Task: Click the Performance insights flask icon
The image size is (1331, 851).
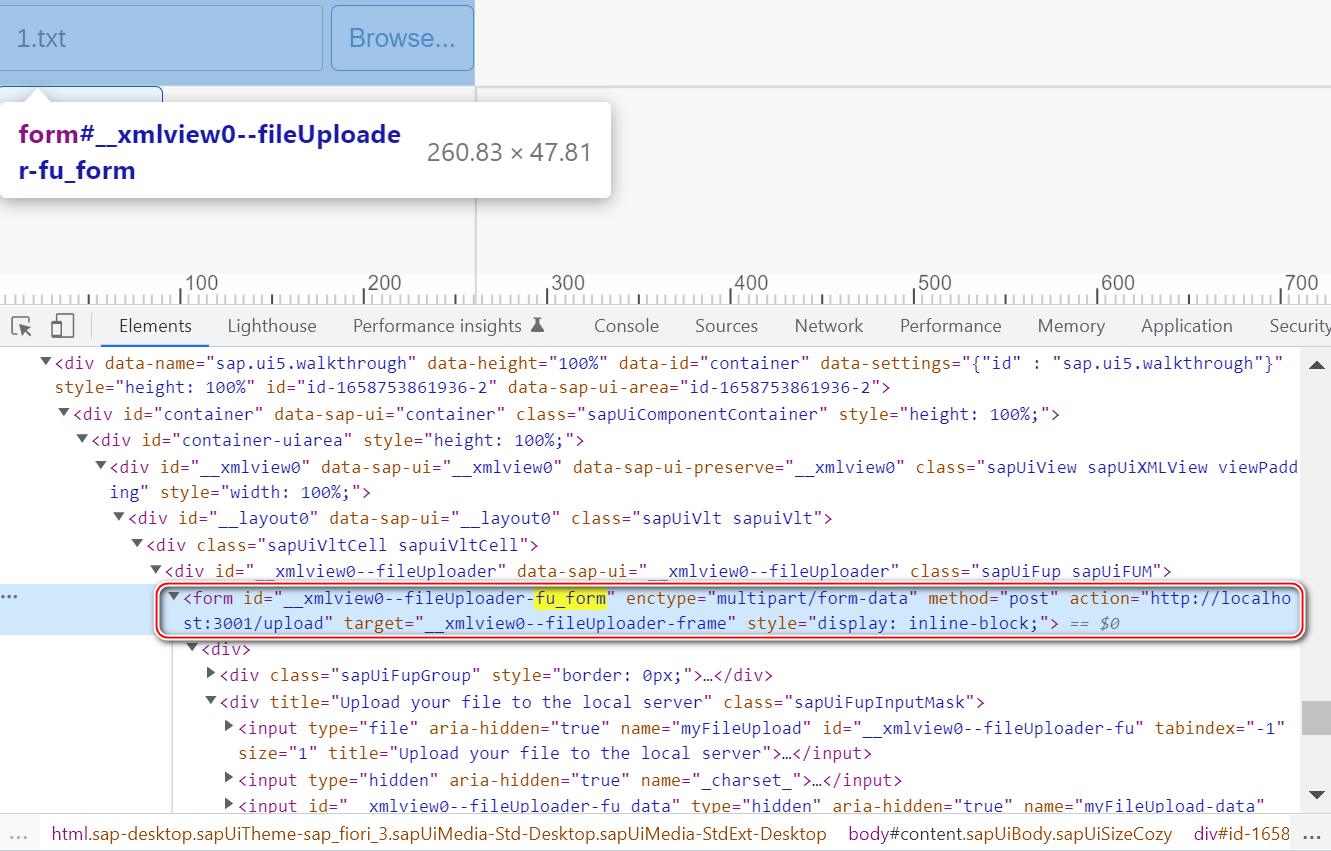Action: tap(537, 325)
